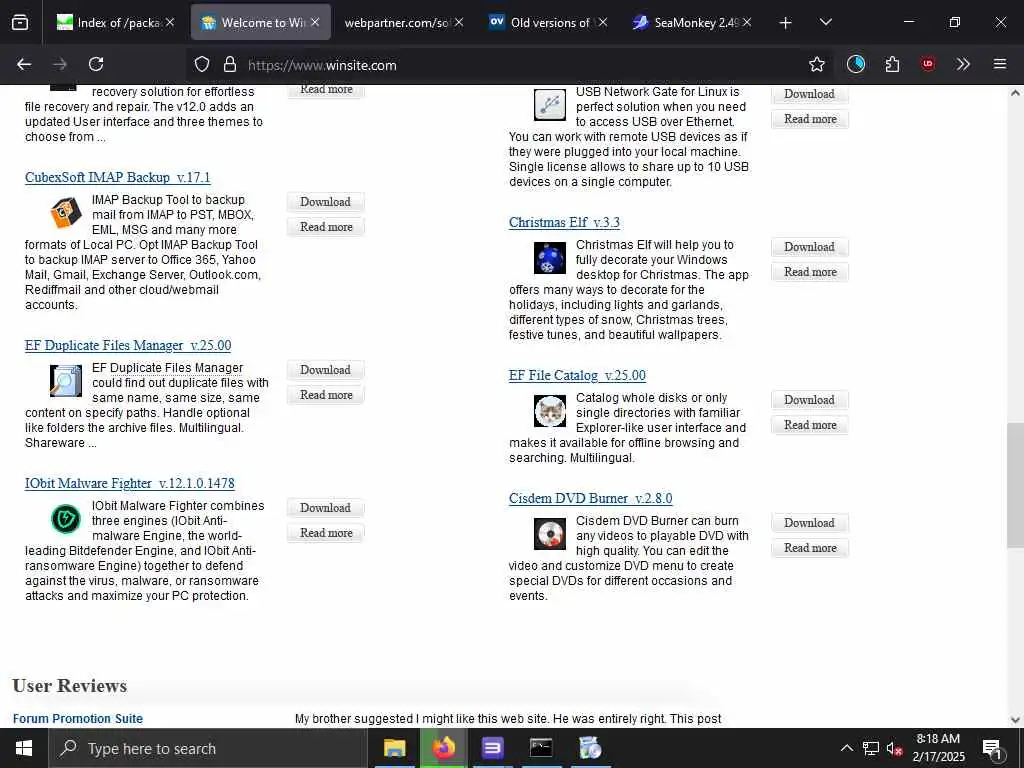Click the scrollbar down arrow
The width and height of the screenshot is (1024, 768).
coord(1015,720)
